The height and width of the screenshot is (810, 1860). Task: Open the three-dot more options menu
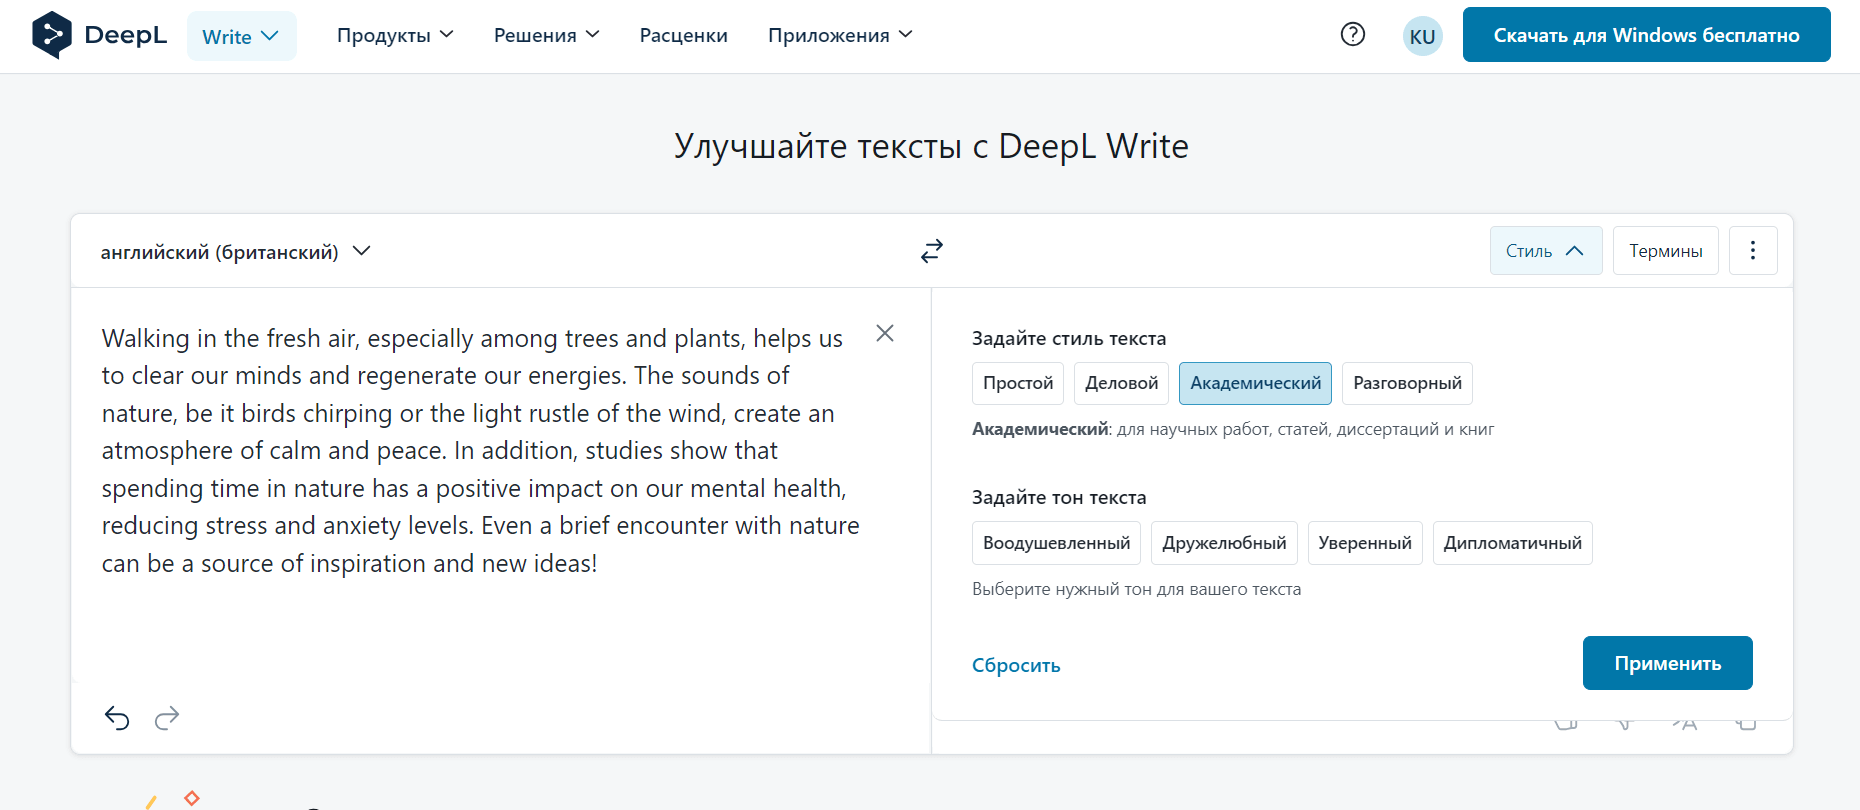[1752, 251]
